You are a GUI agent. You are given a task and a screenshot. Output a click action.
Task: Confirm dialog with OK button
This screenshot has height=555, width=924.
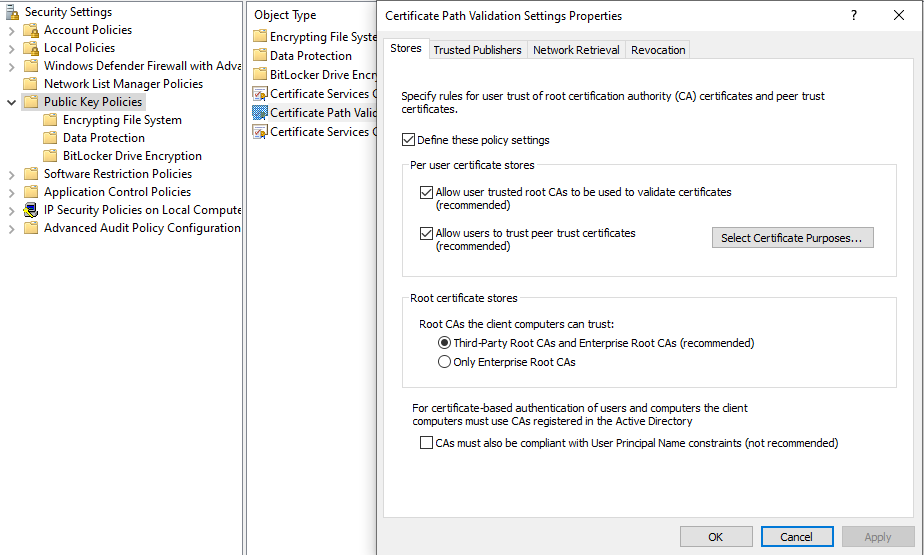(x=715, y=537)
